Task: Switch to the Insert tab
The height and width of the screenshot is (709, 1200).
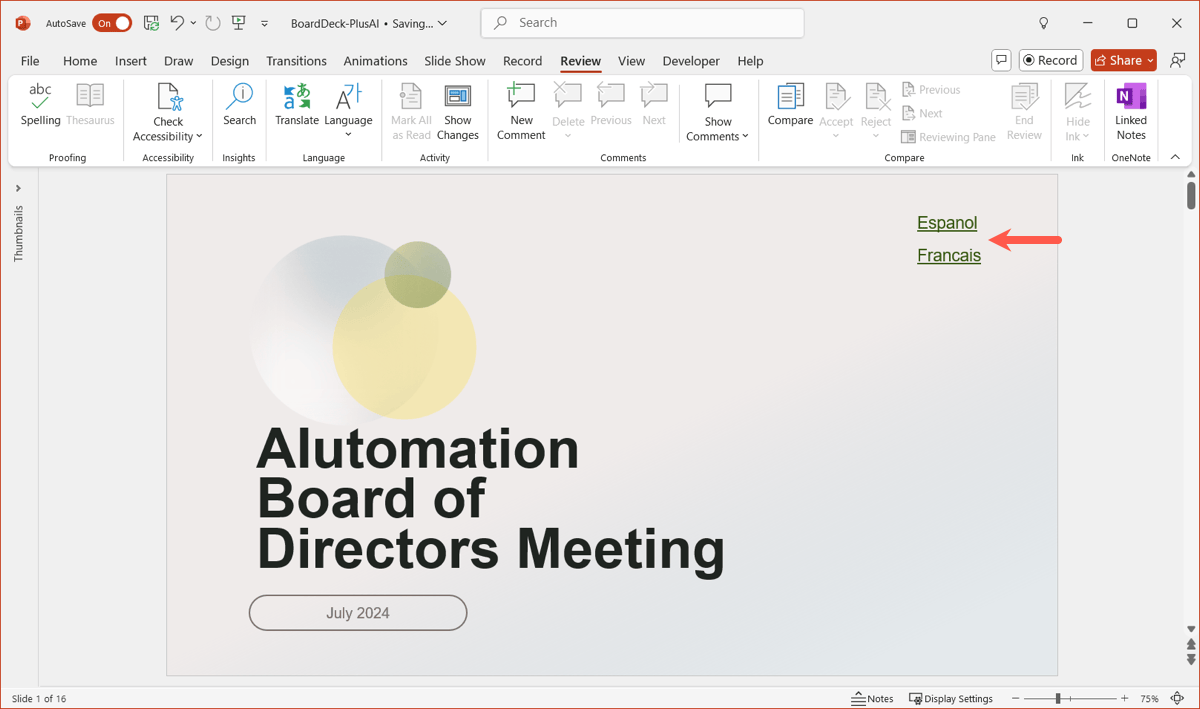Action: click(131, 61)
